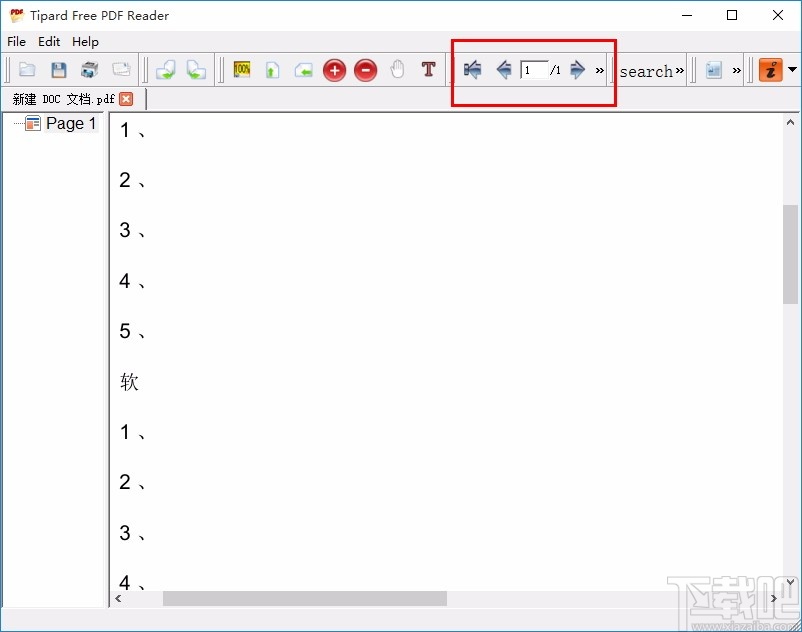Open the dropdown arrow beside the info icon

(792, 69)
